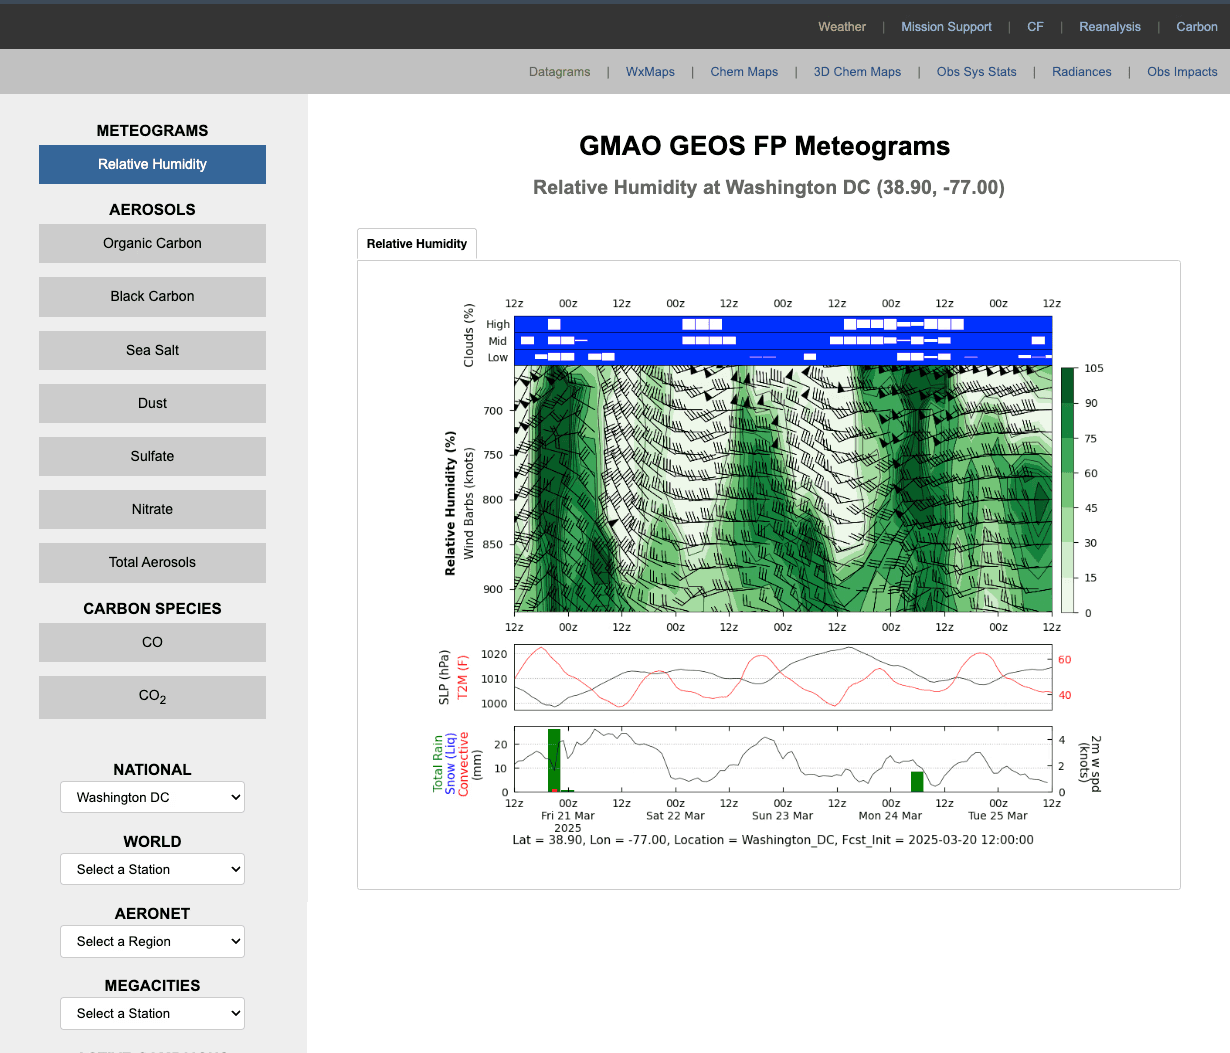Open Chem Maps in the secondary menu
The image size is (1230, 1053).
coord(744,72)
